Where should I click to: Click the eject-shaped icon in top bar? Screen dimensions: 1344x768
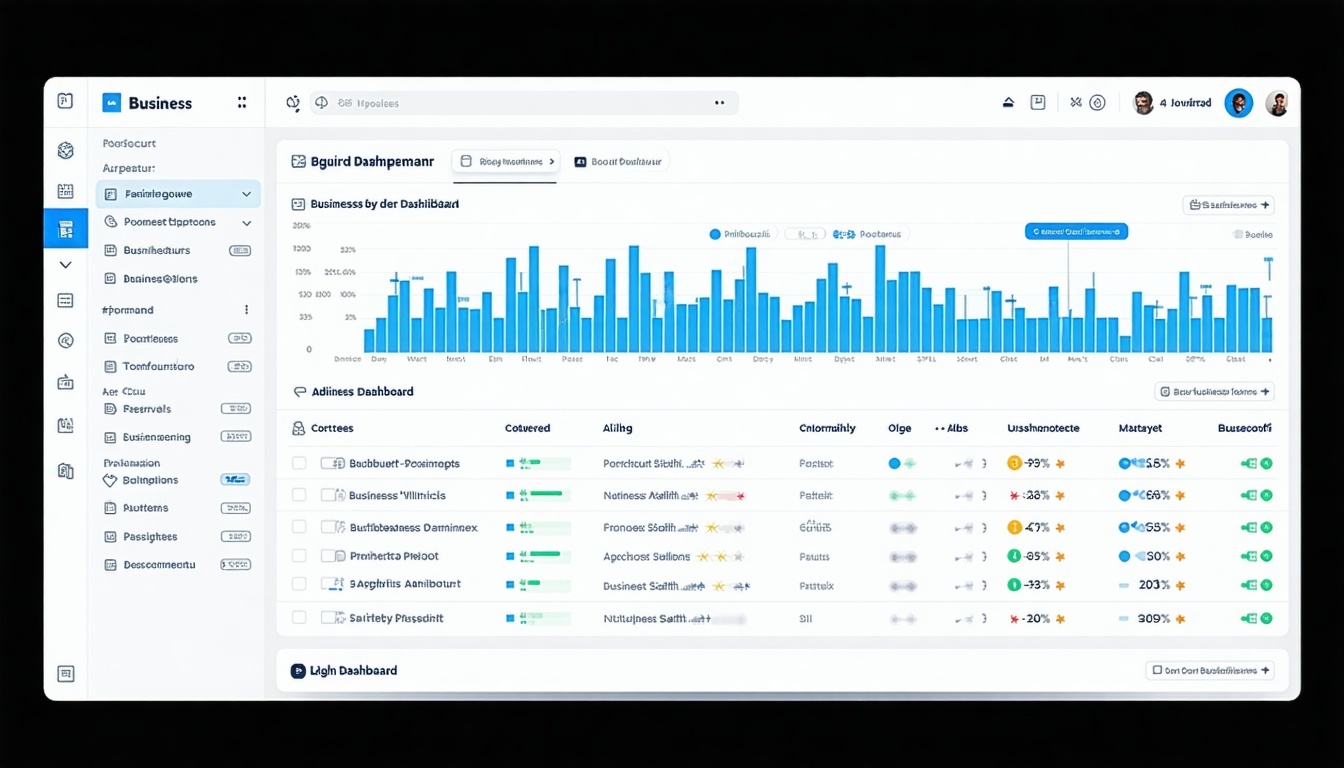(1008, 103)
